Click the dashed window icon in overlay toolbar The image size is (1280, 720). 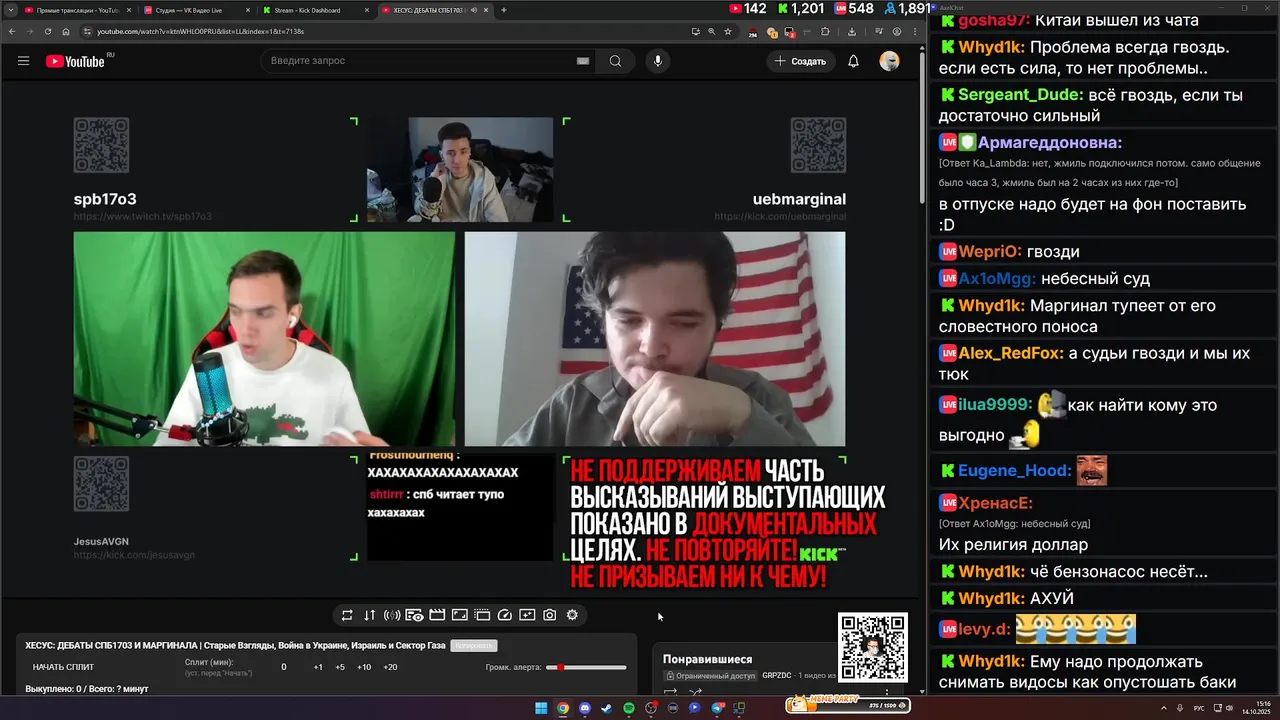pos(482,615)
